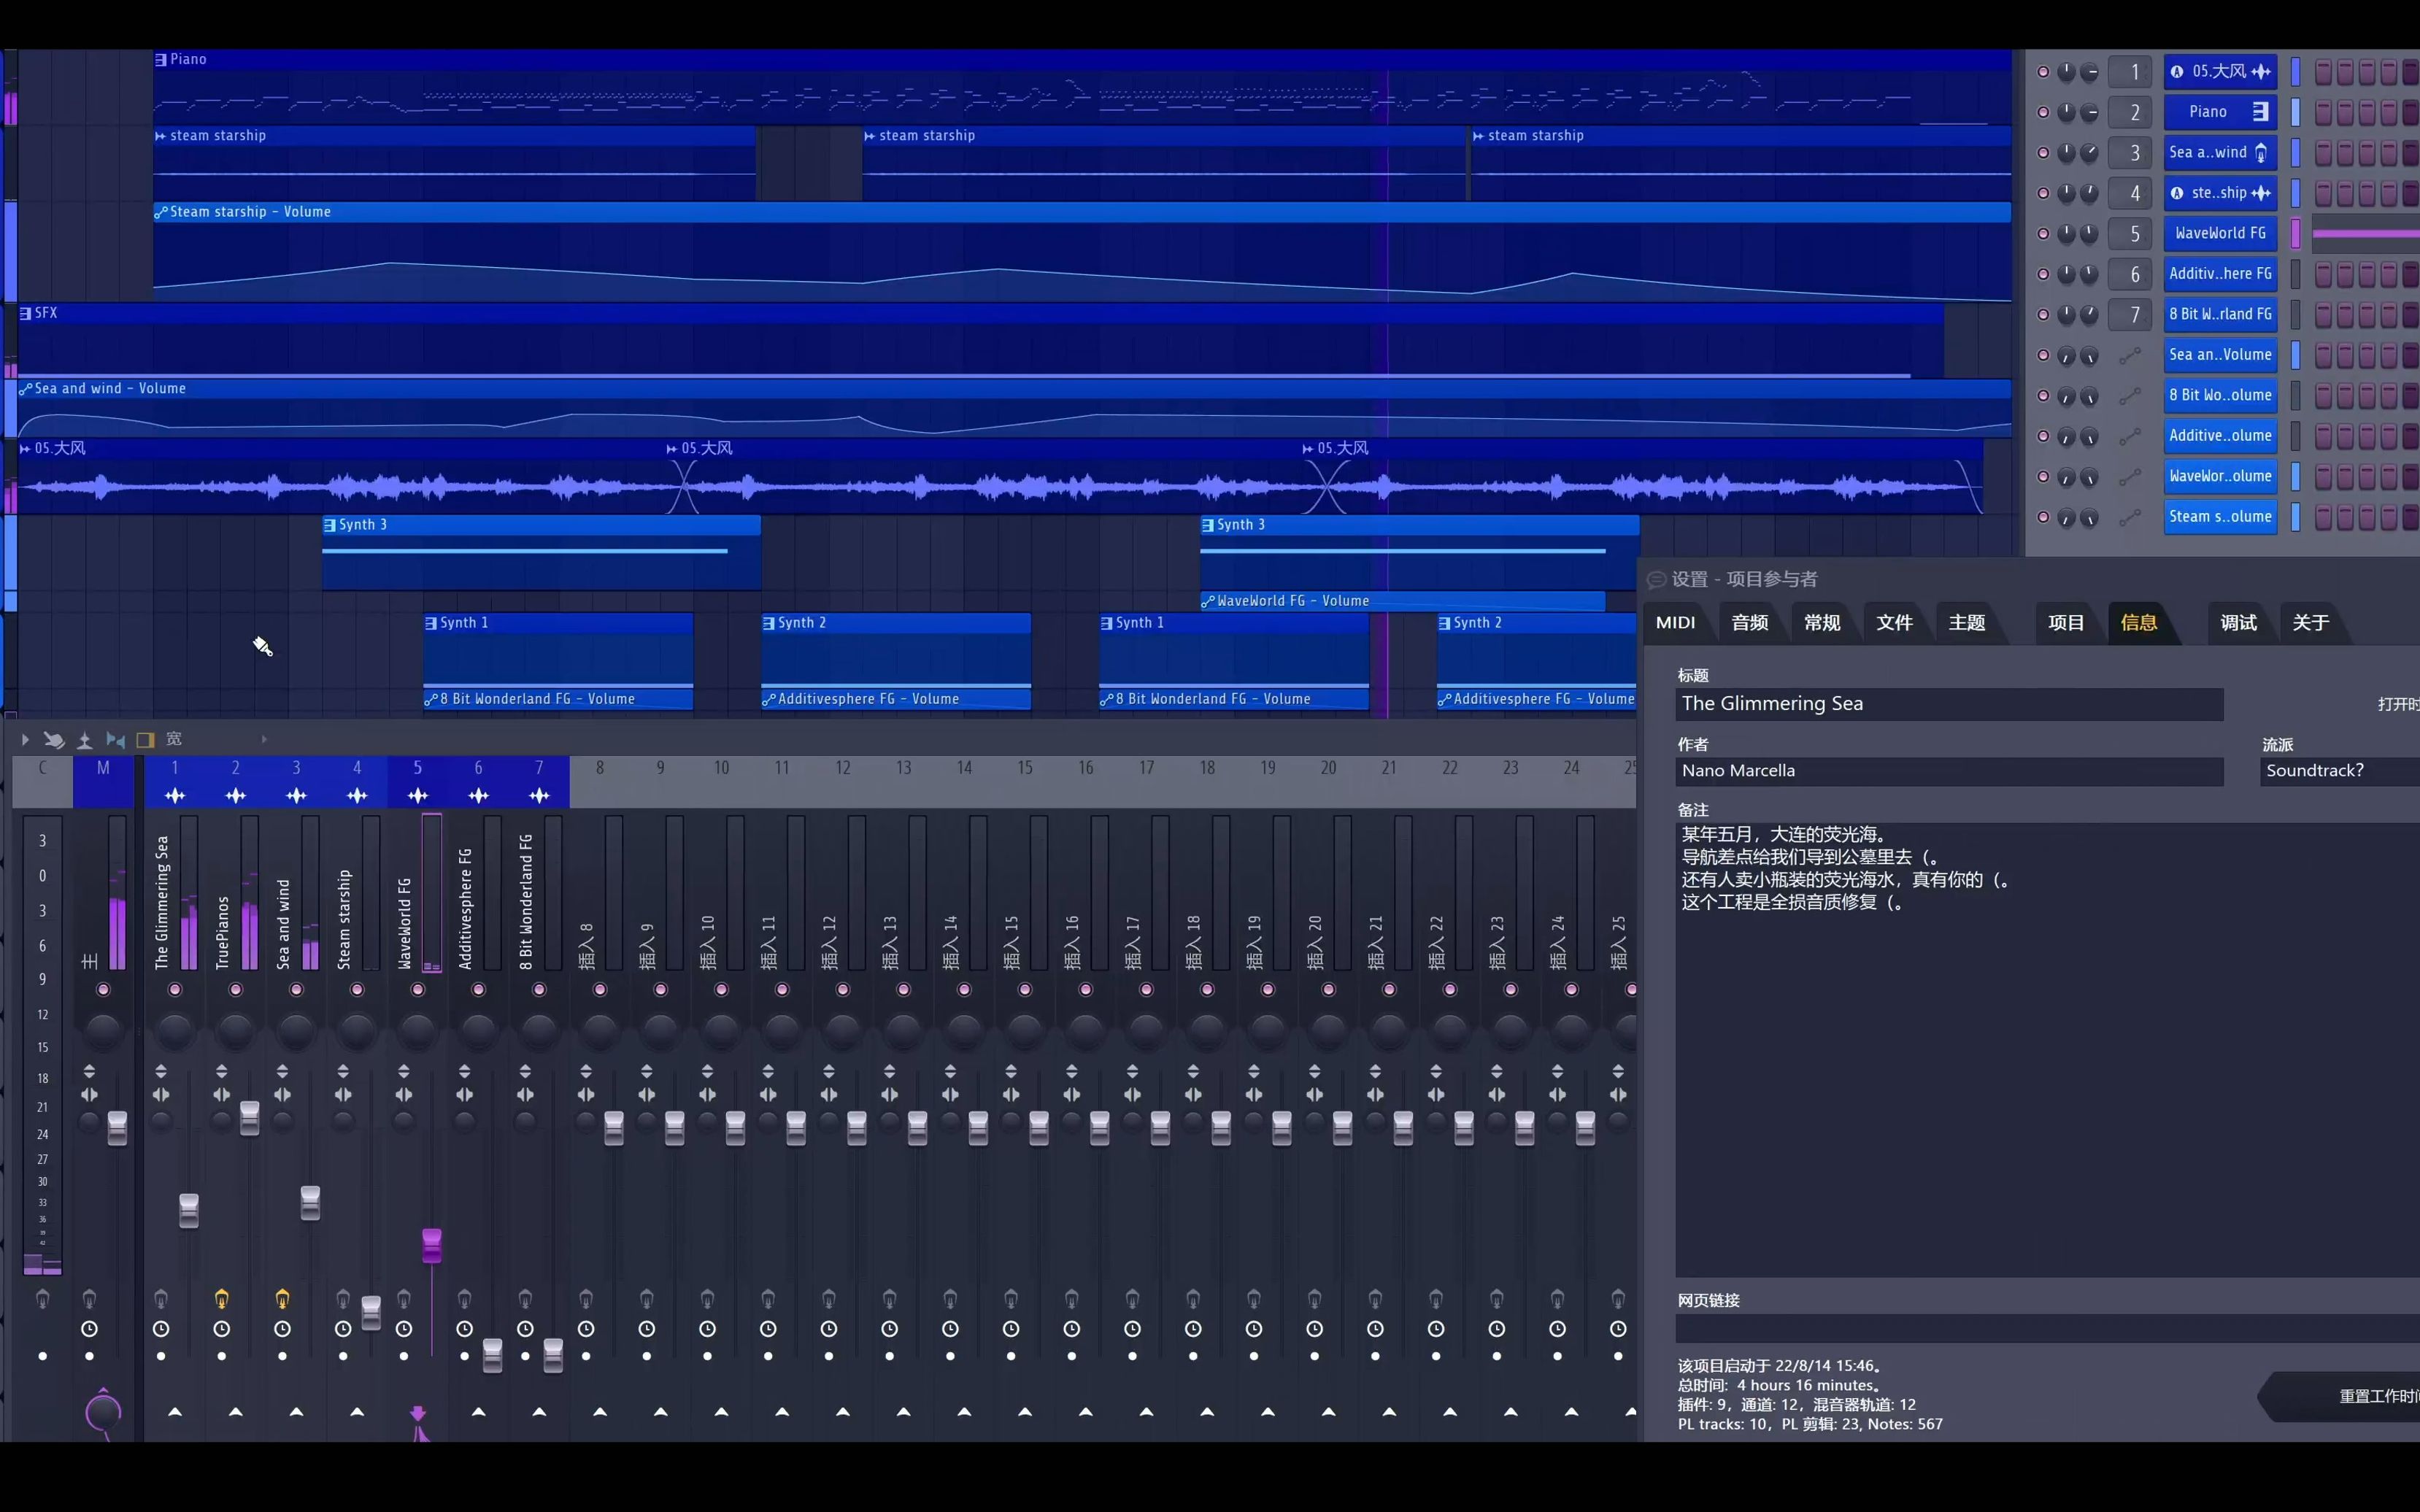Click the routing arrow below Additivesphere FG track
This screenshot has height=1512, width=2420.
point(479,1412)
